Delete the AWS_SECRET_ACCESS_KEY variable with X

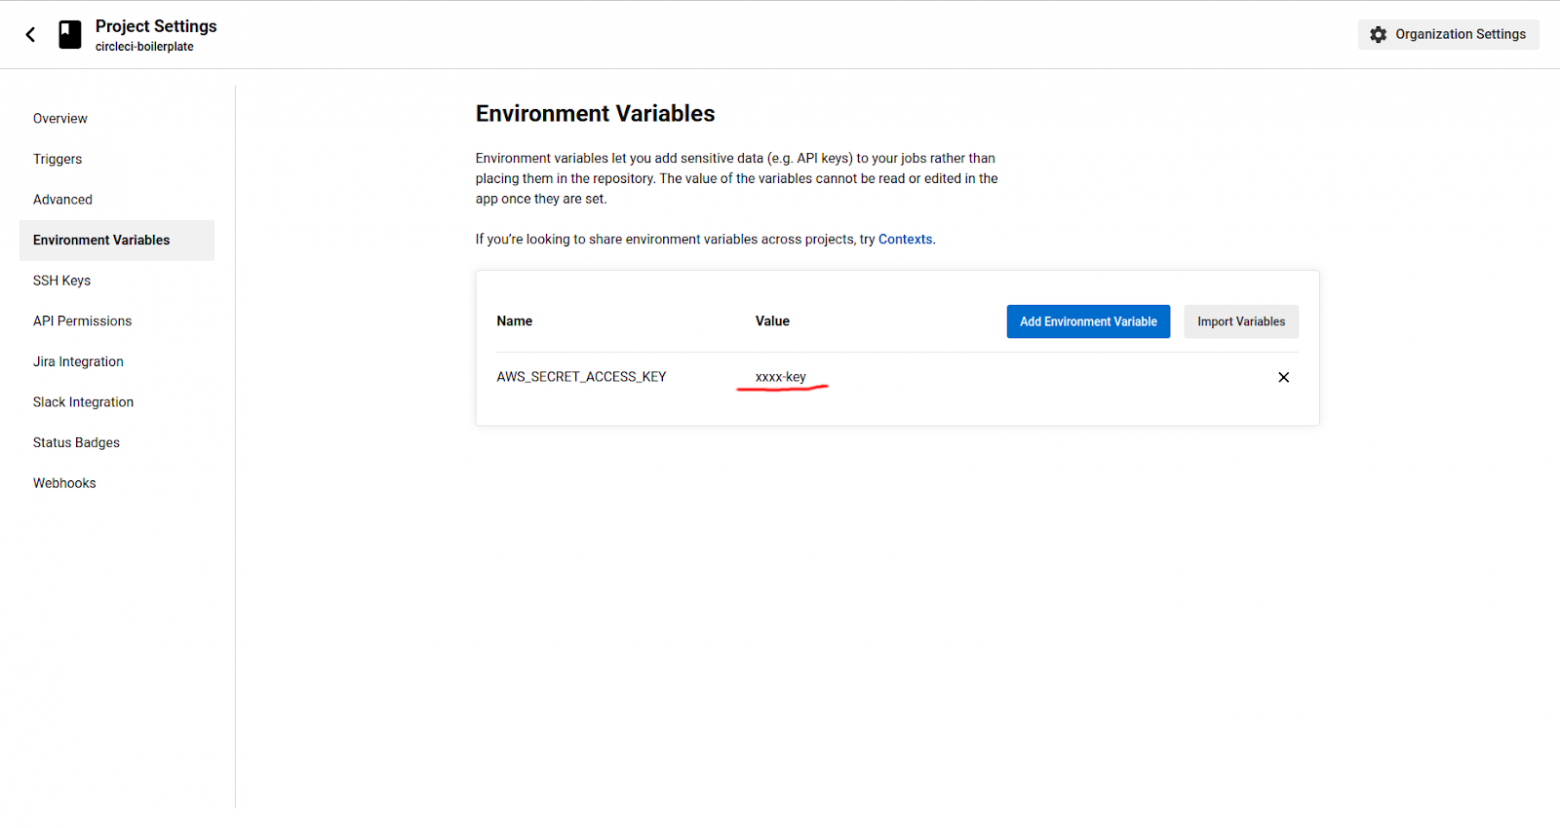pyautogui.click(x=1284, y=377)
